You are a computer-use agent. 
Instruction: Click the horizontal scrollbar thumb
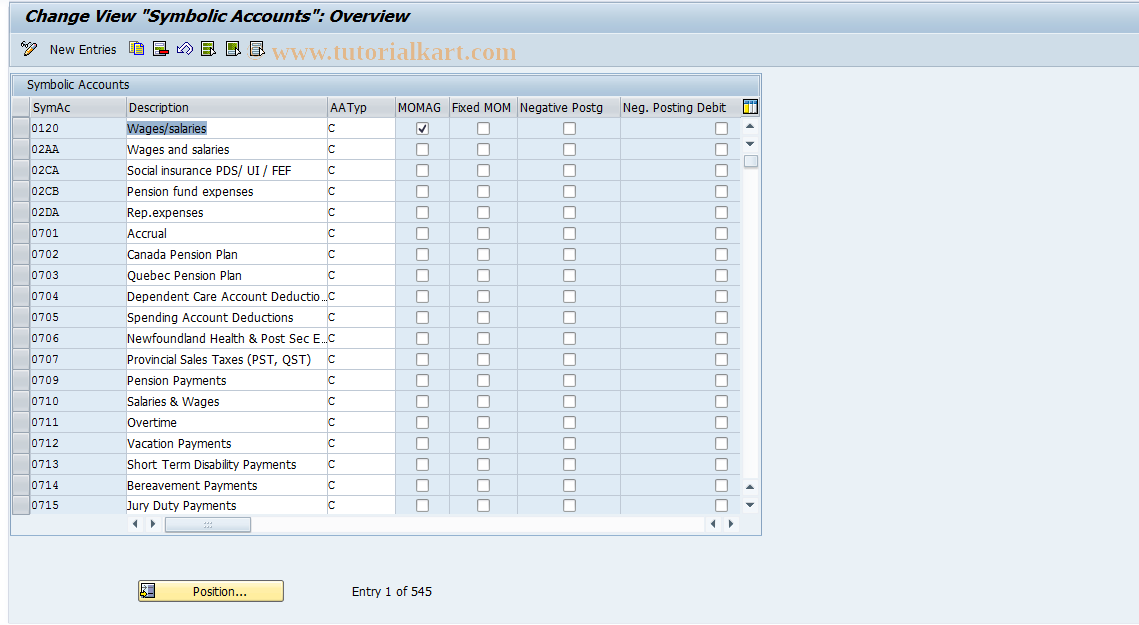(x=208, y=525)
